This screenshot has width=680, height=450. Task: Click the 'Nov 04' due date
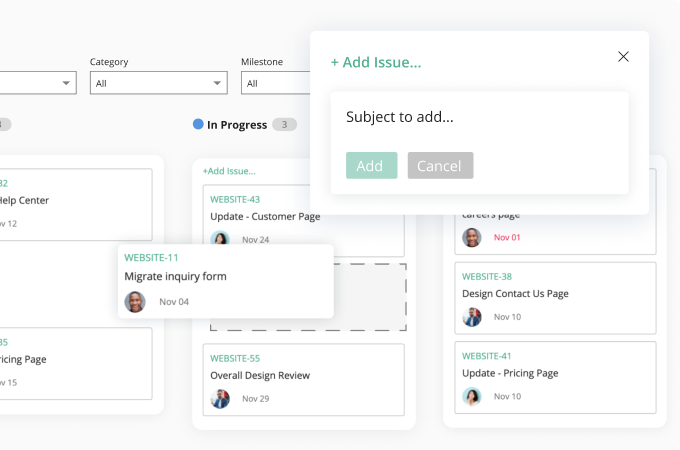pyautogui.click(x=174, y=302)
